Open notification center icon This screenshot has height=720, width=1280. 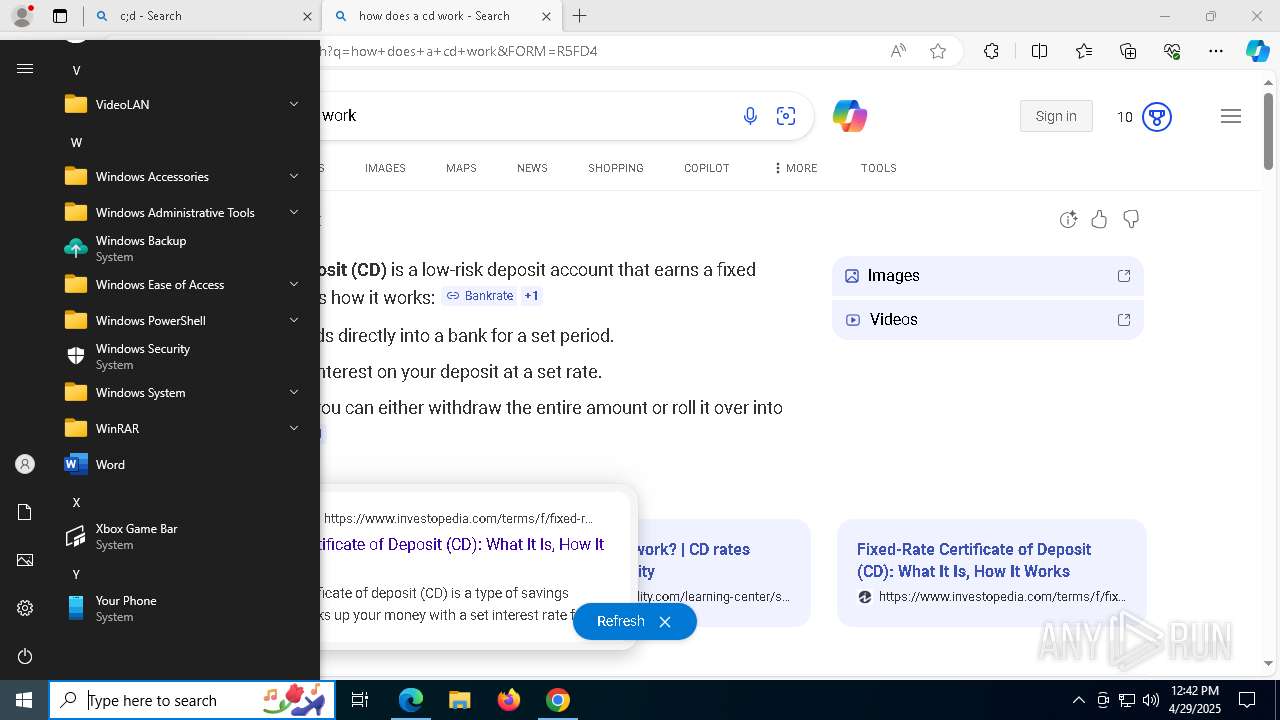click(x=1247, y=700)
